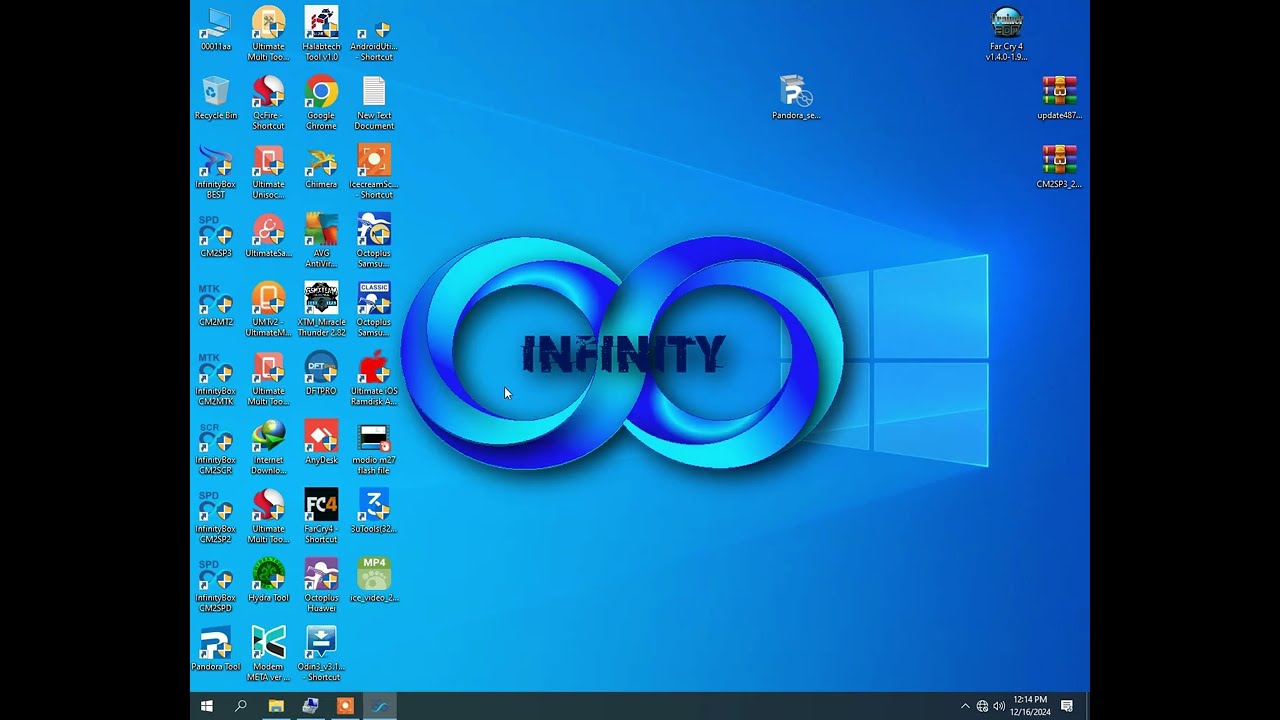Select the New Text Document file
The width and height of the screenshot is (1280, 720).
[374, 102]
